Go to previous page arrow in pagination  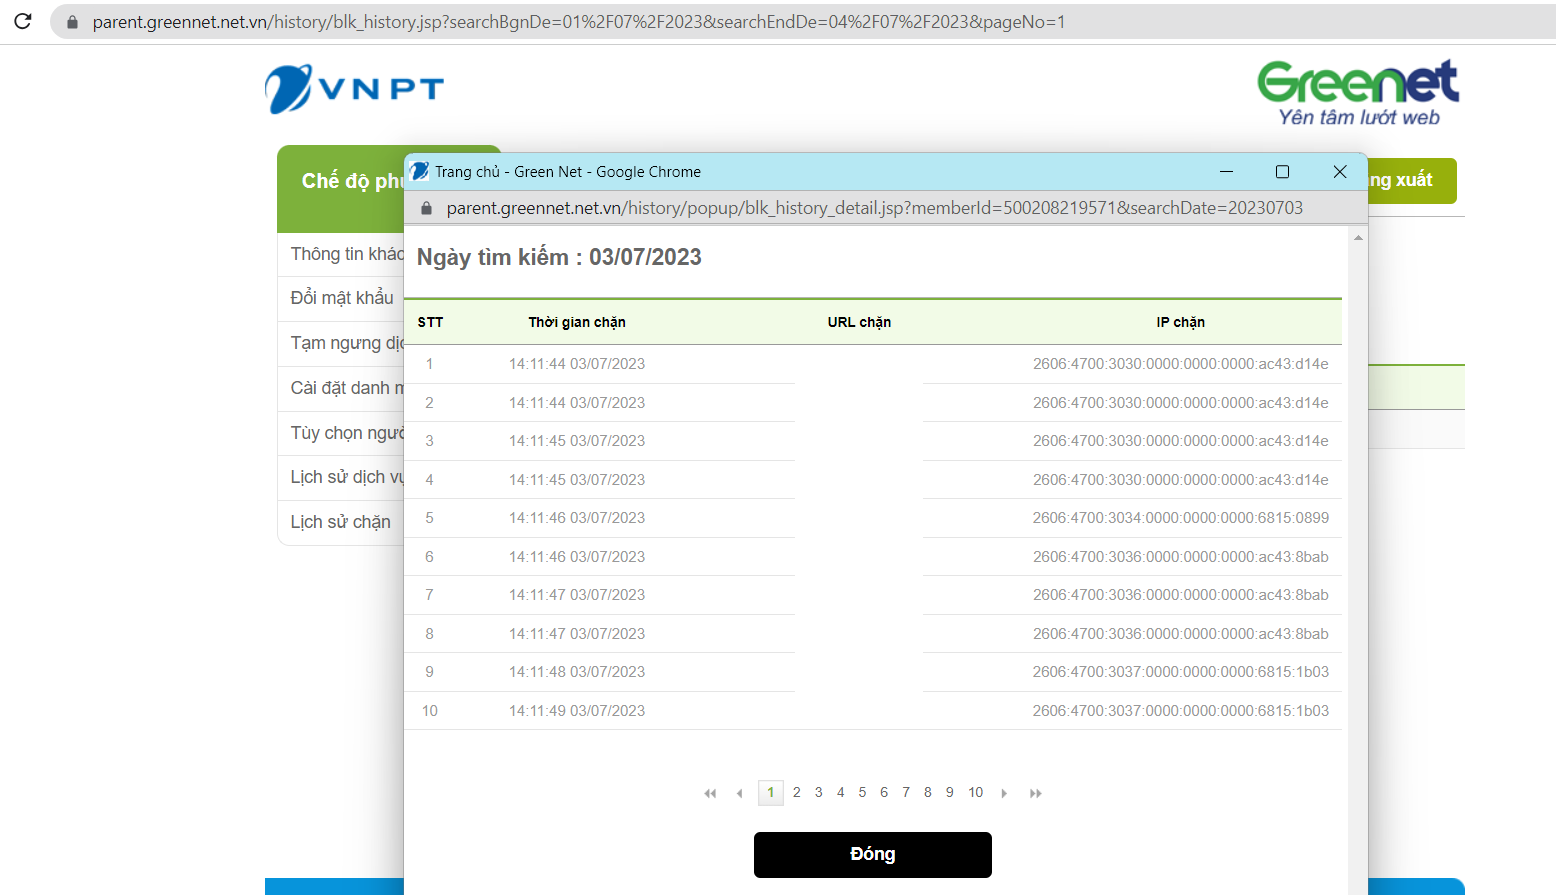click(739, 793)
